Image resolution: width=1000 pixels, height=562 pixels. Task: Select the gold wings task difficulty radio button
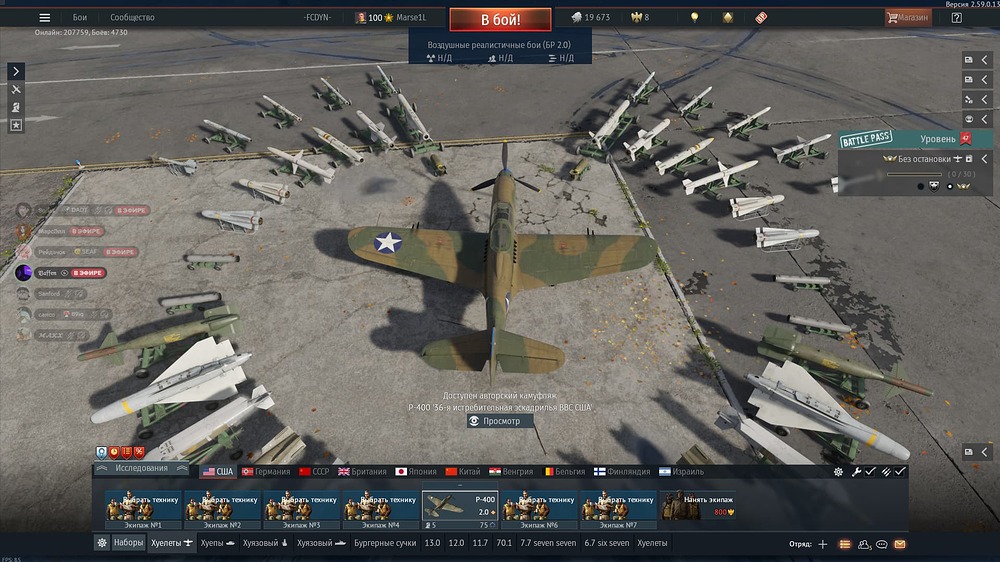[950, 187]
